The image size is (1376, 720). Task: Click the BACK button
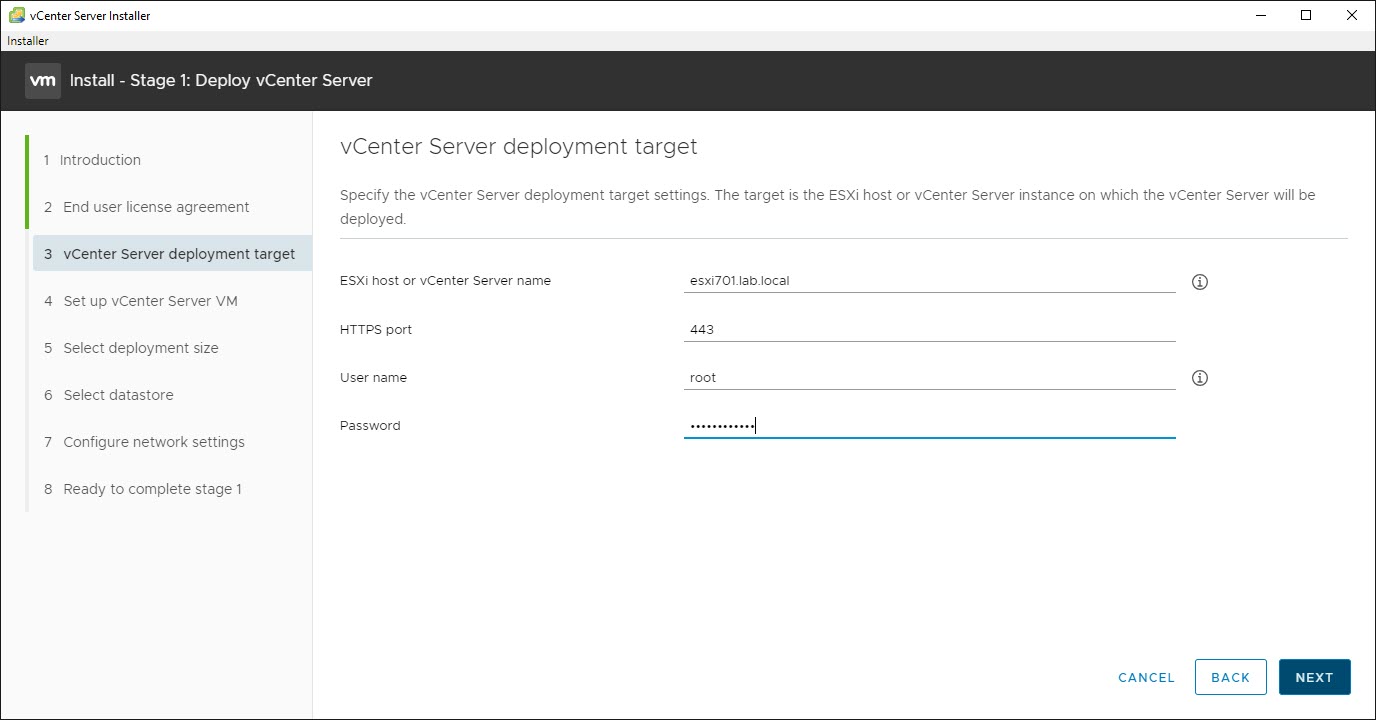[1230, 677]
